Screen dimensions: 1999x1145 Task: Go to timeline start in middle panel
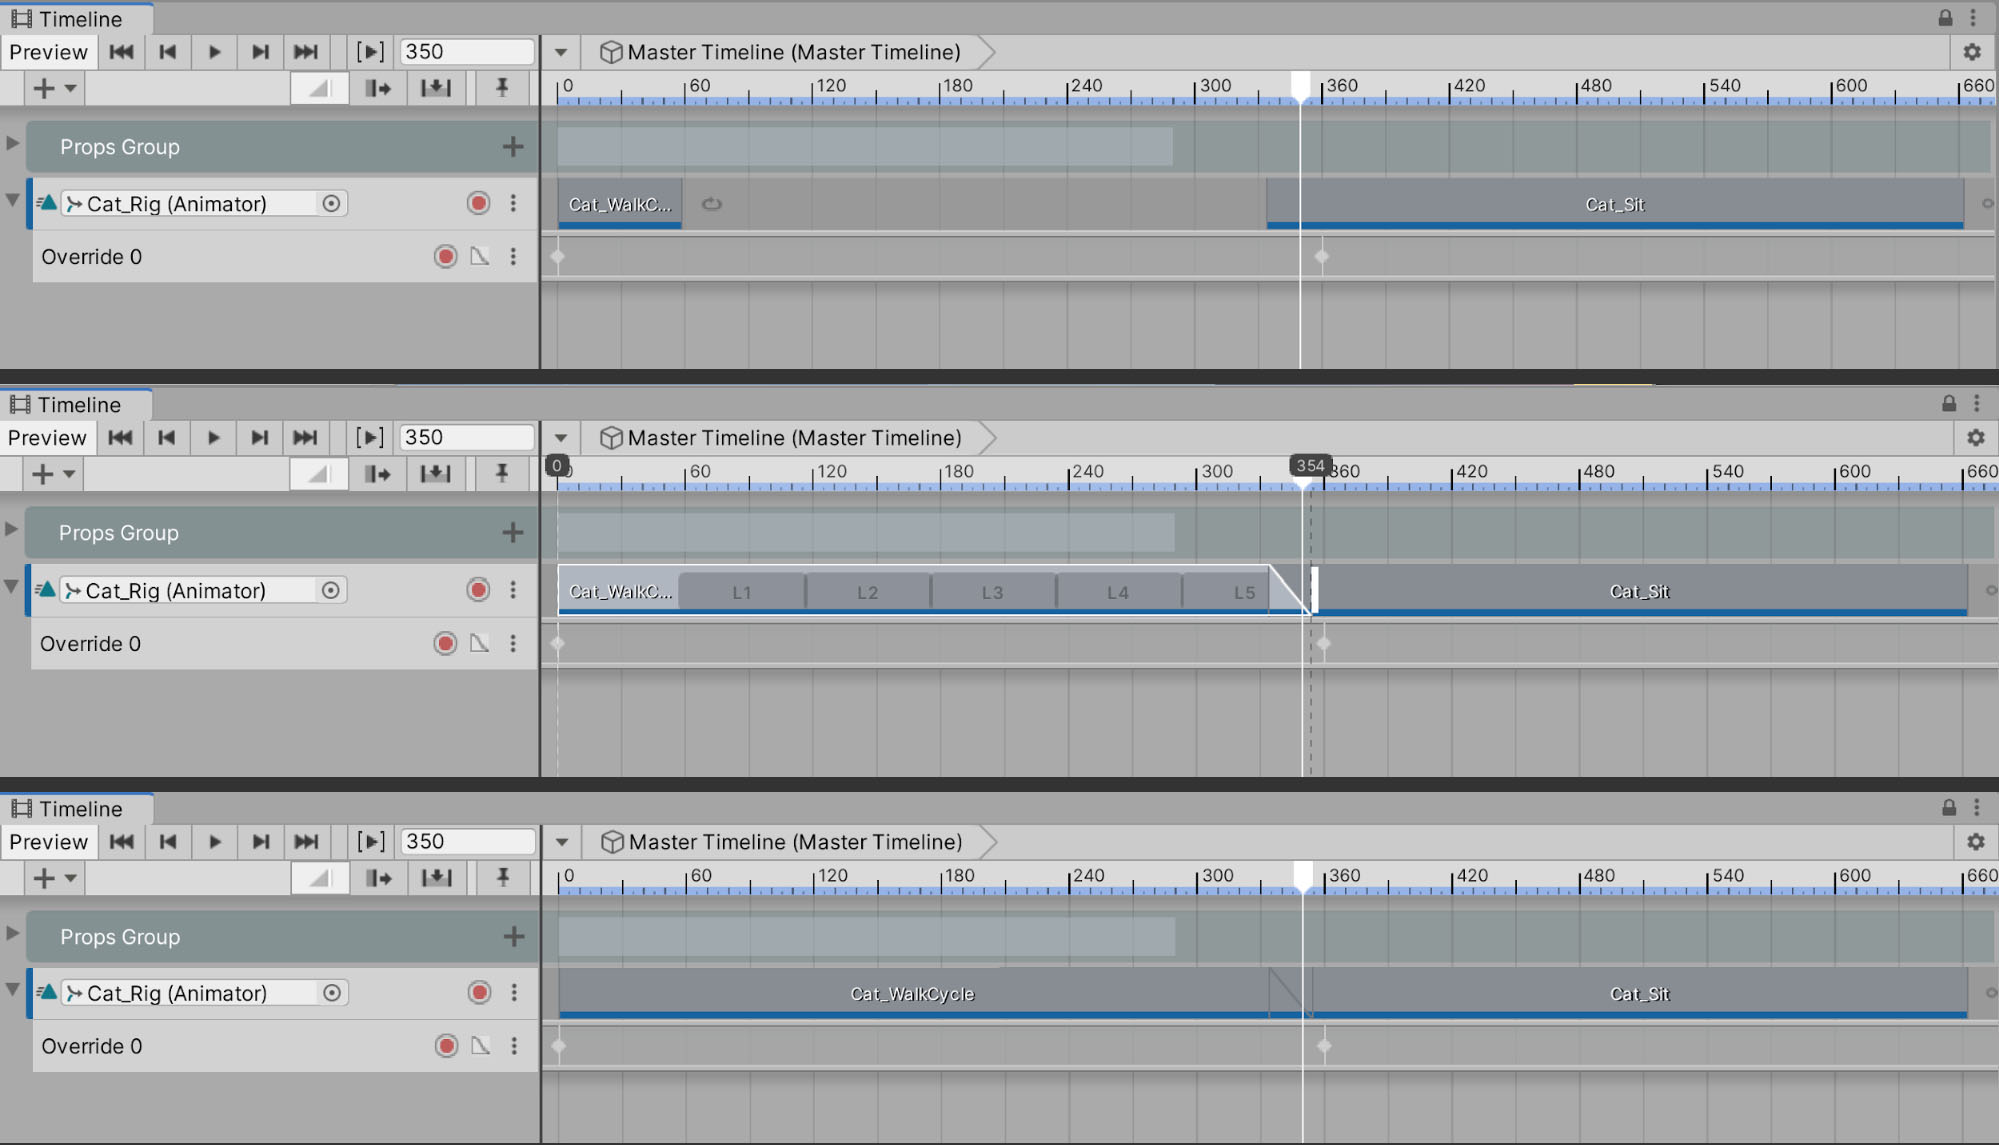(120, 438)
